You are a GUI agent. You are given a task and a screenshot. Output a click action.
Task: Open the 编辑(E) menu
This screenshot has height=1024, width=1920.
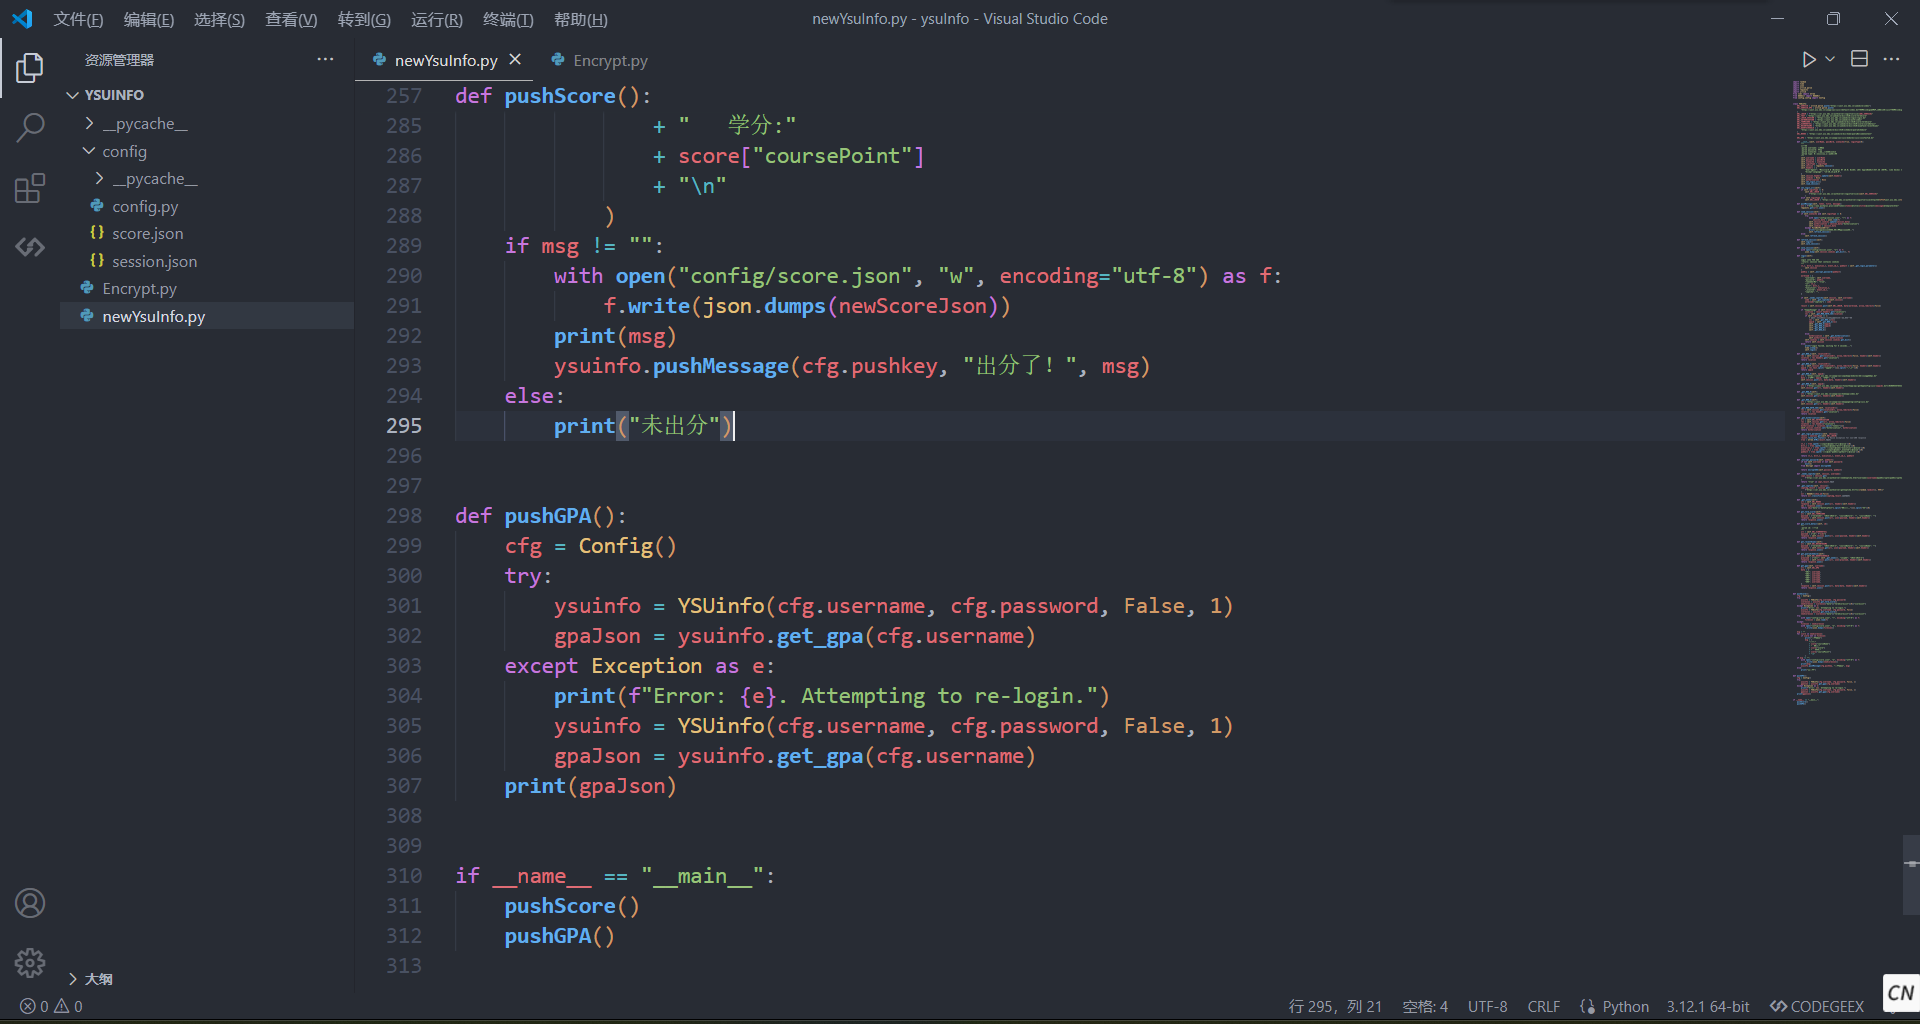[x=149, y=19]
